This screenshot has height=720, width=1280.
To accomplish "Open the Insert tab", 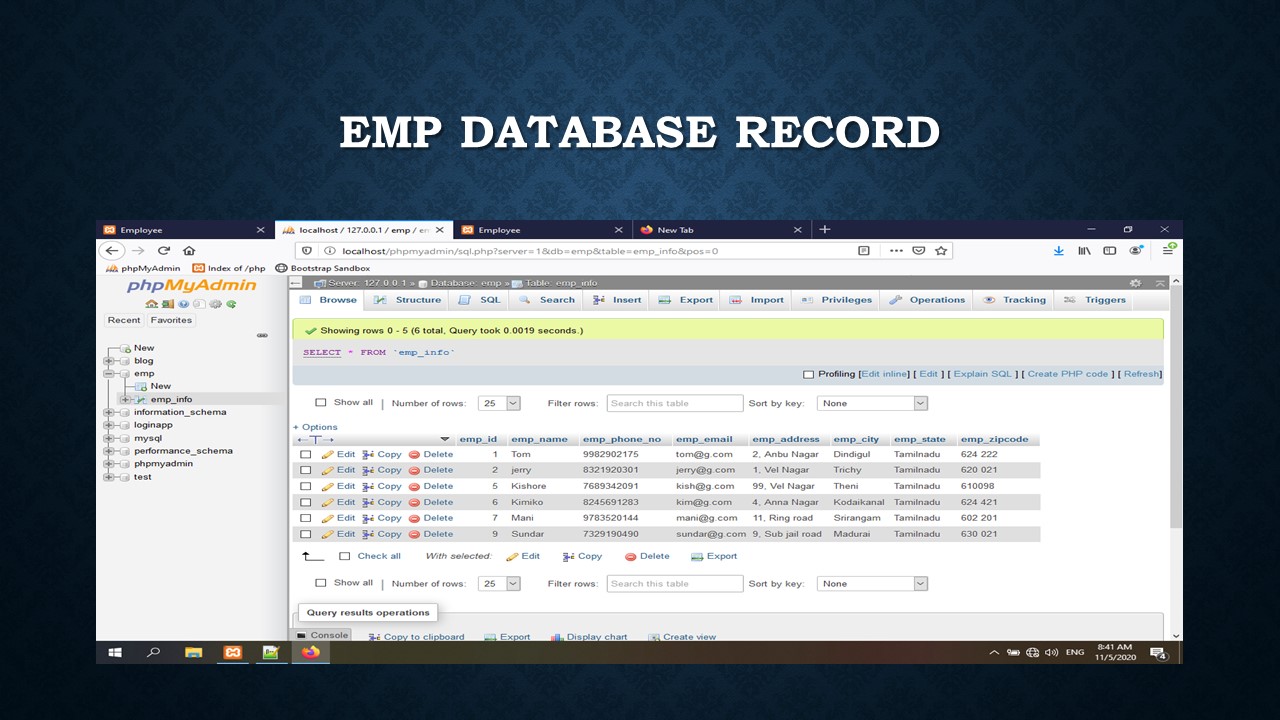I will coord(618,300).
